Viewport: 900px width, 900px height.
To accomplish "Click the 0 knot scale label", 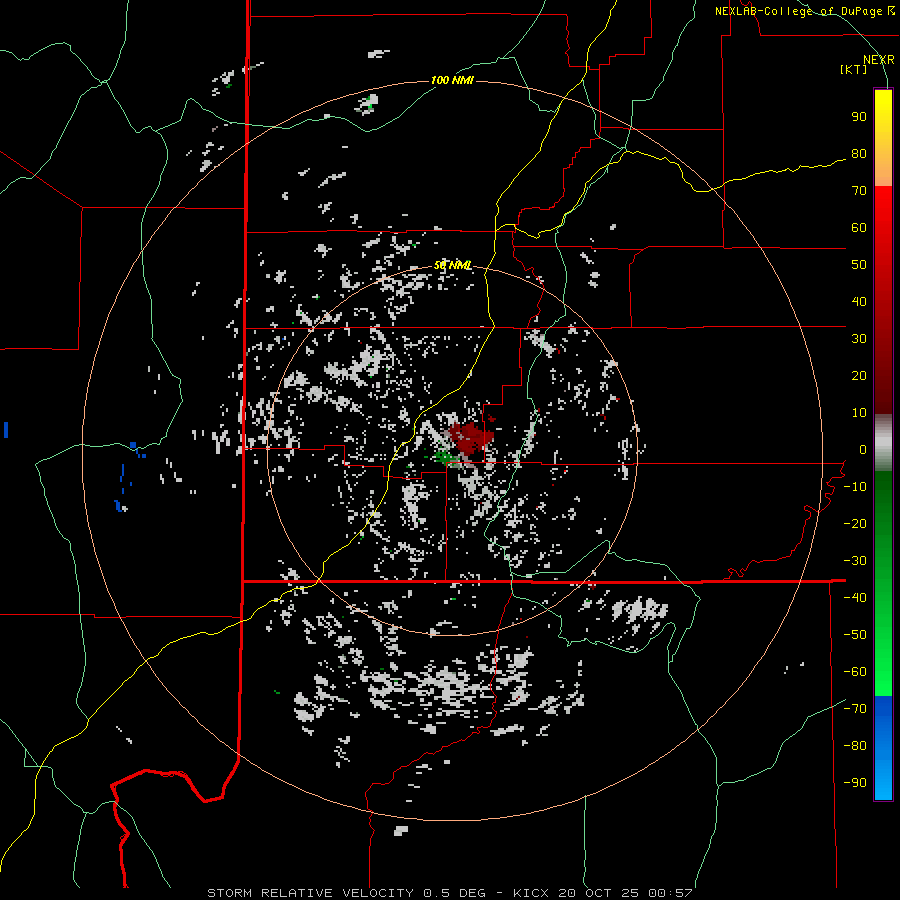I will point(863,450).
